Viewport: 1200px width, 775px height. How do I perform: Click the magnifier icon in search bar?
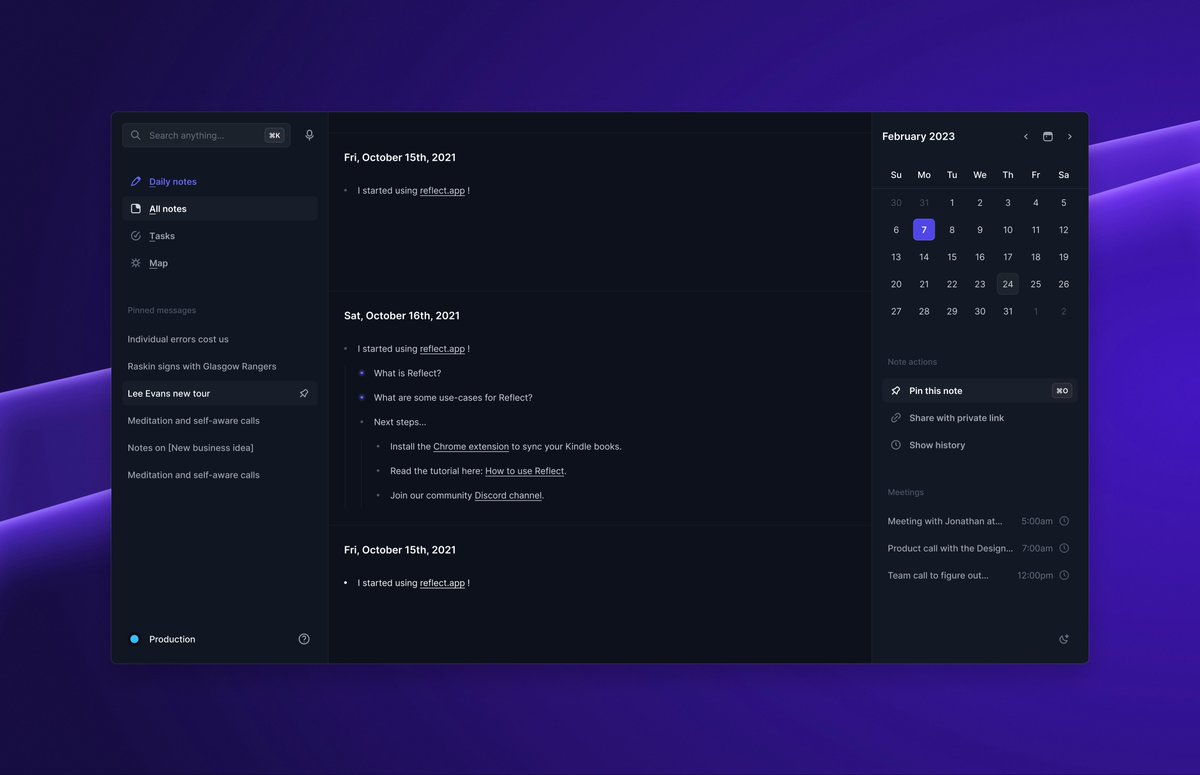(136, 135)
